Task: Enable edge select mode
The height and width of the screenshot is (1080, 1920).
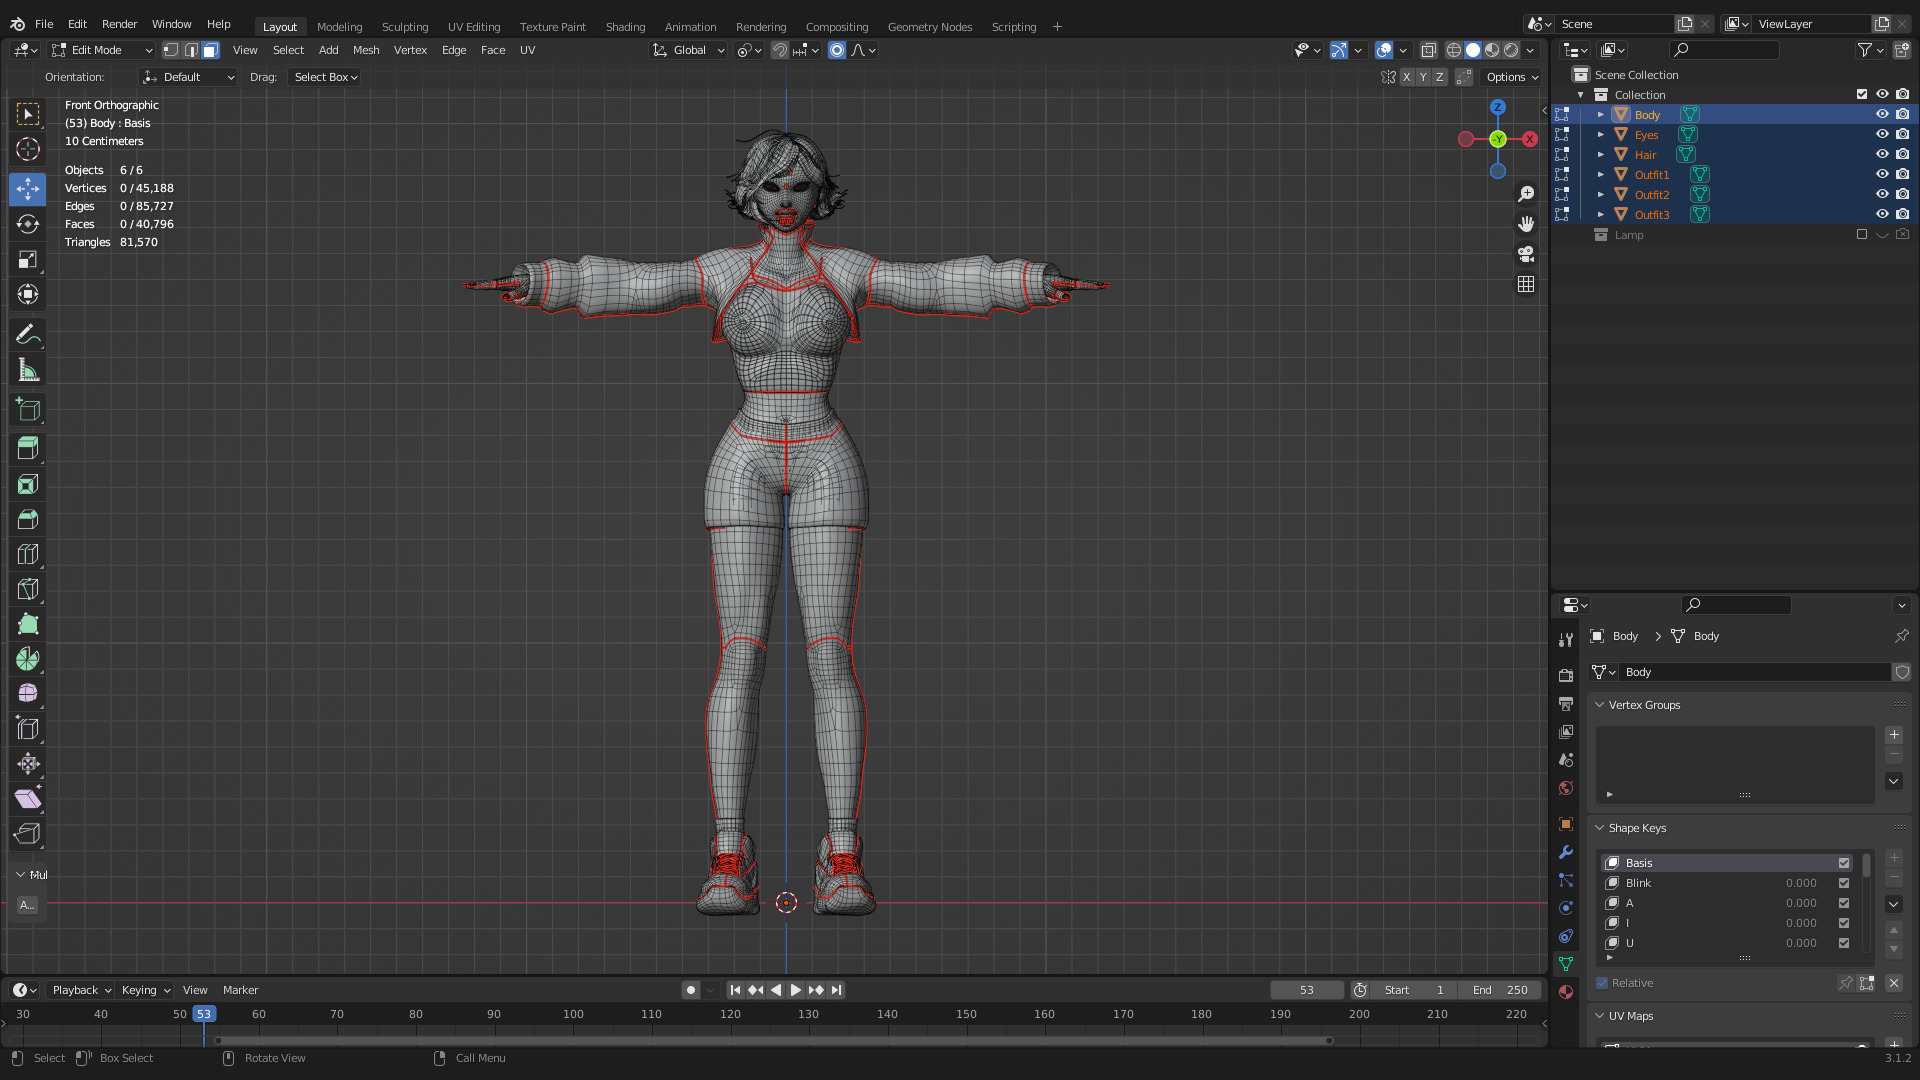Action: coord(191,50)
